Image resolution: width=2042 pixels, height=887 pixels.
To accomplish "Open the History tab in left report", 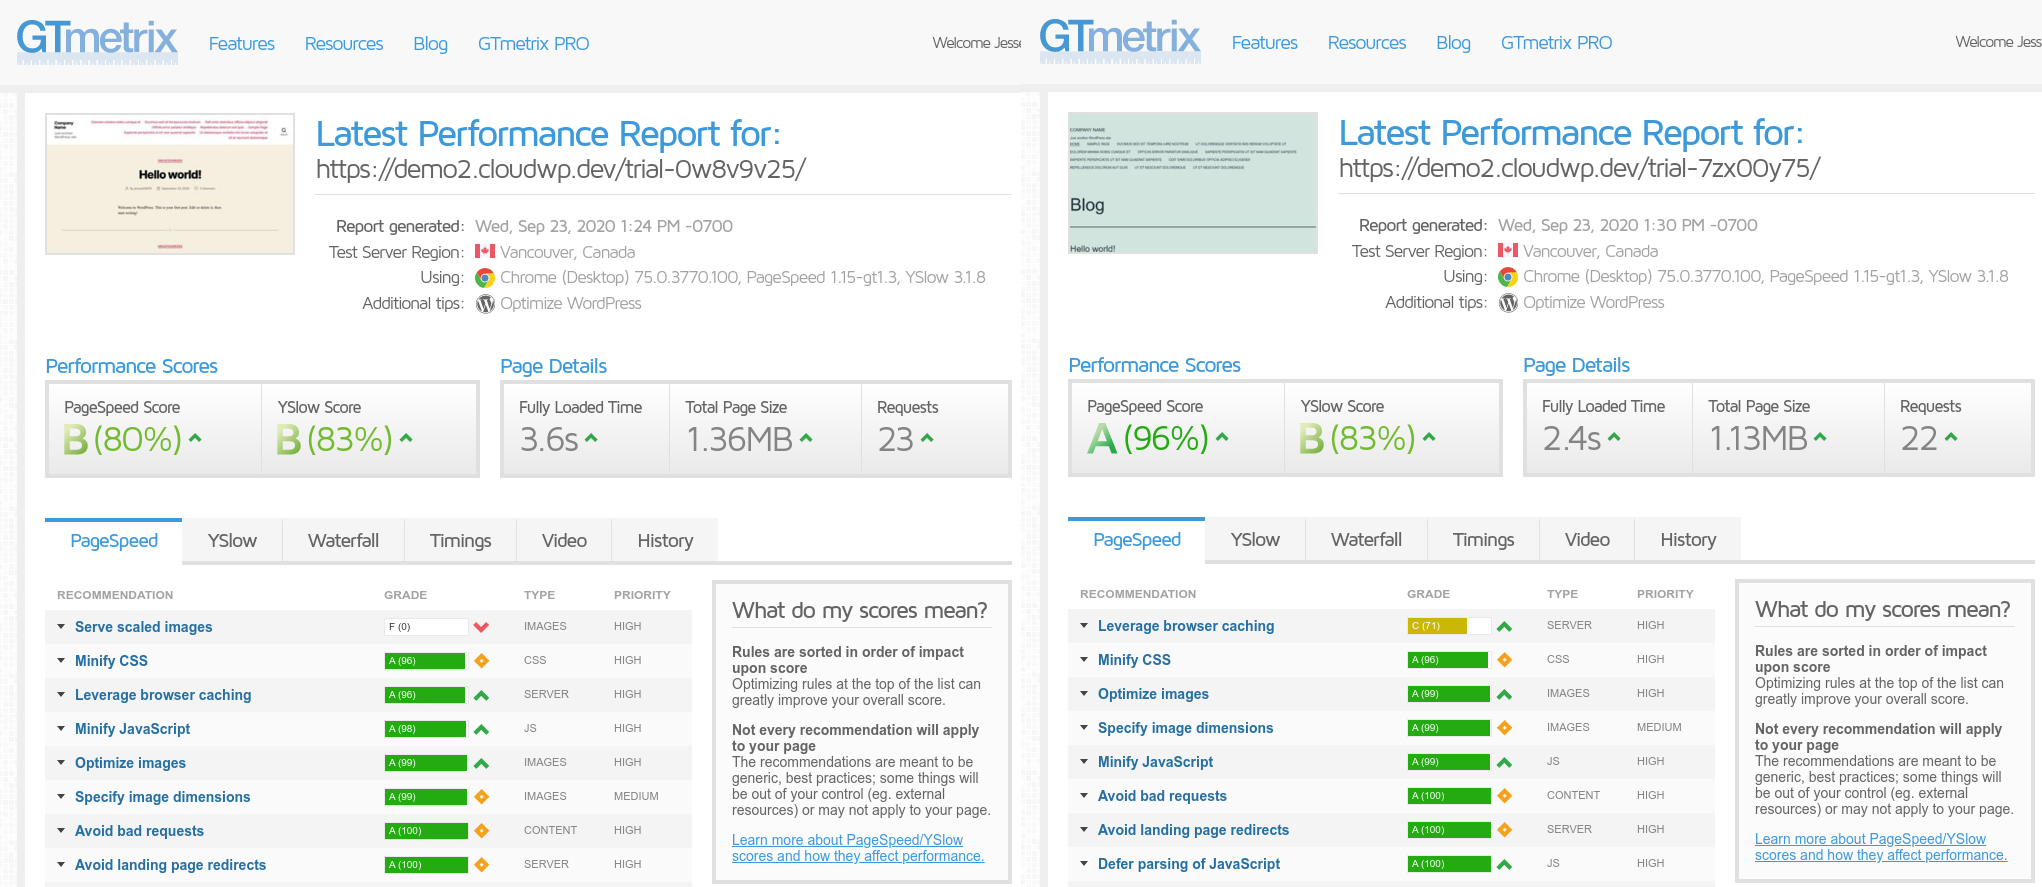I will pyautogui.click(x=665, y=541).
